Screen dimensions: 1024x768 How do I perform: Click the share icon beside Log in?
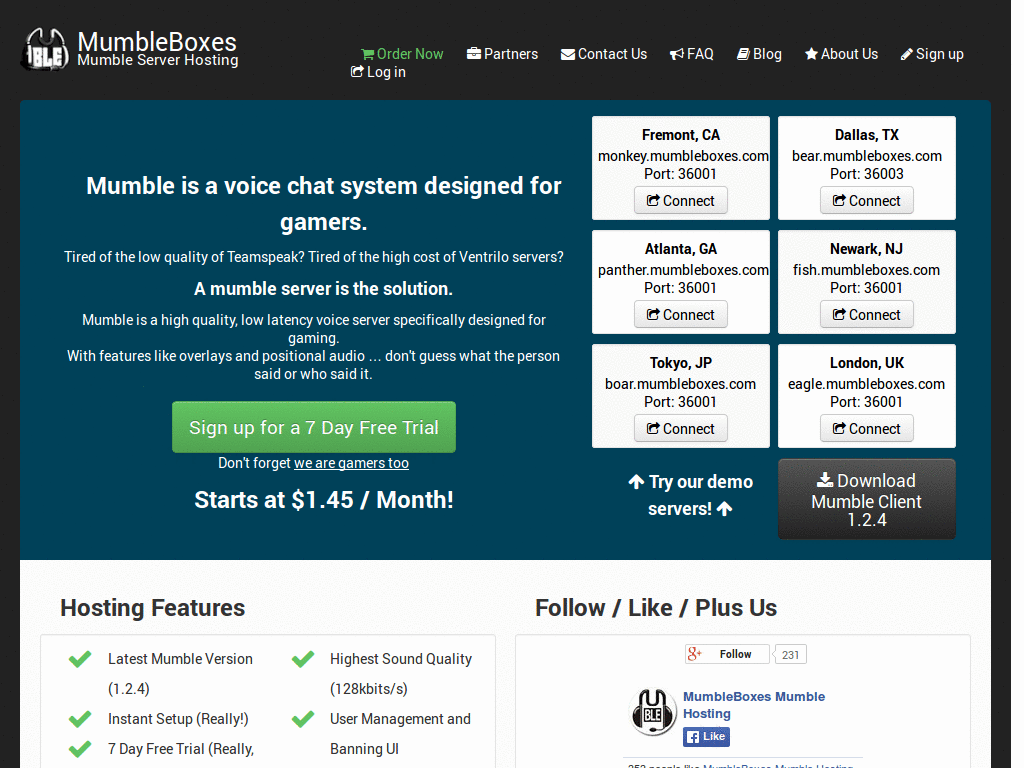click(x=357, y=71)
